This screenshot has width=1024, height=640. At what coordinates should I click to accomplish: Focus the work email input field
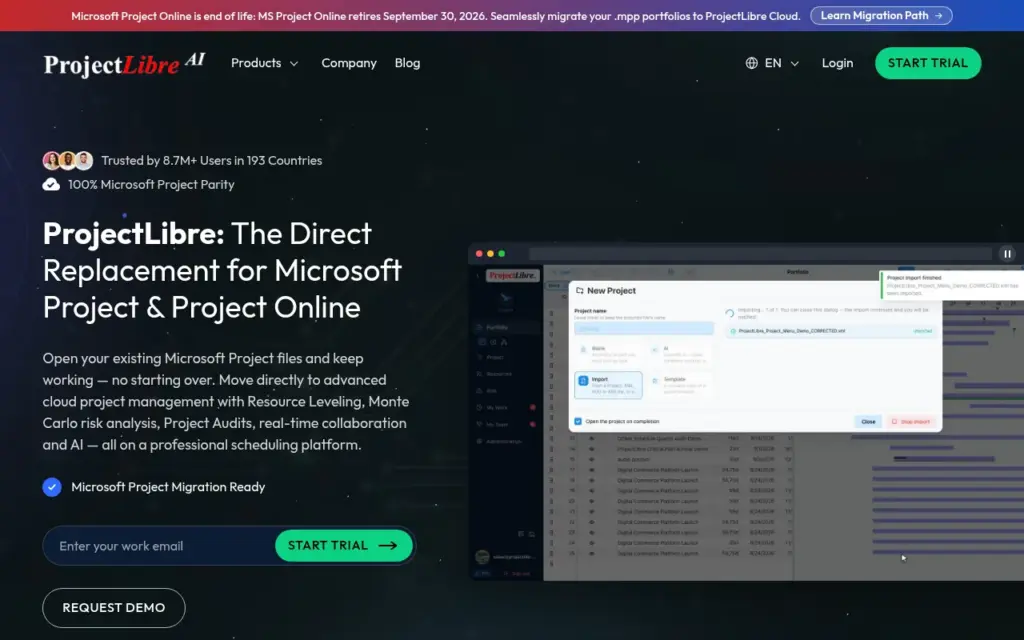tap(160, 546)
